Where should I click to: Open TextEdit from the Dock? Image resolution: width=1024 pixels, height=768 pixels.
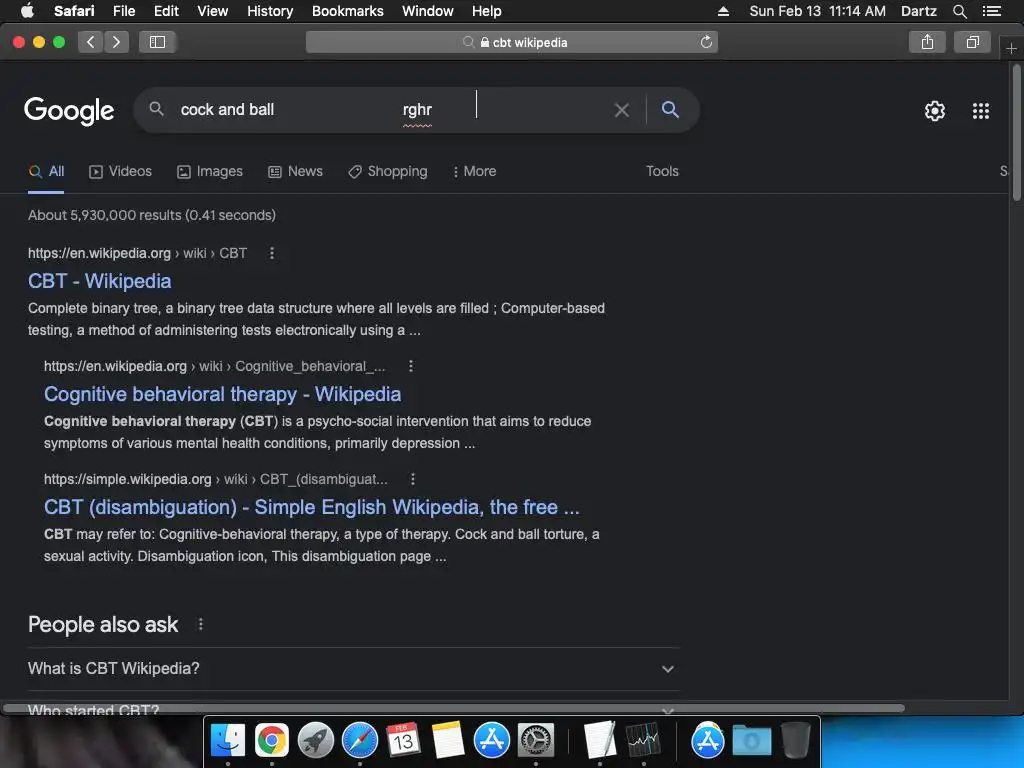(x=600, y=741)
